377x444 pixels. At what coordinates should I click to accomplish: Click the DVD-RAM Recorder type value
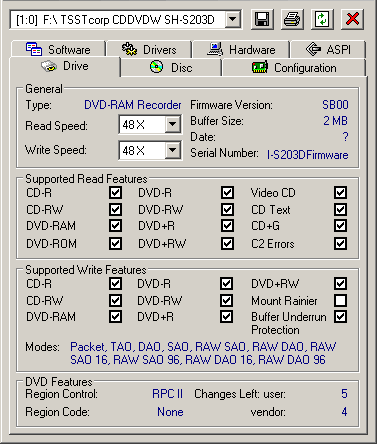133,105
